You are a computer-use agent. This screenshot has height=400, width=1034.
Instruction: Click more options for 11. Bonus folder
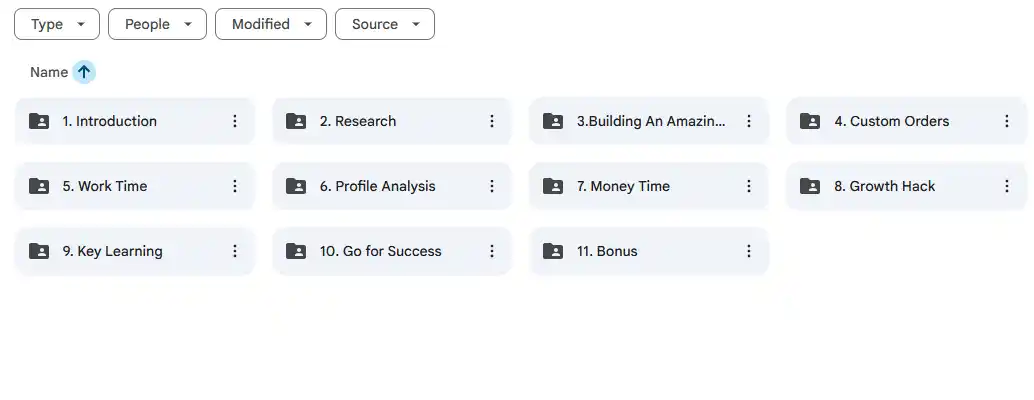coord(749,251)
